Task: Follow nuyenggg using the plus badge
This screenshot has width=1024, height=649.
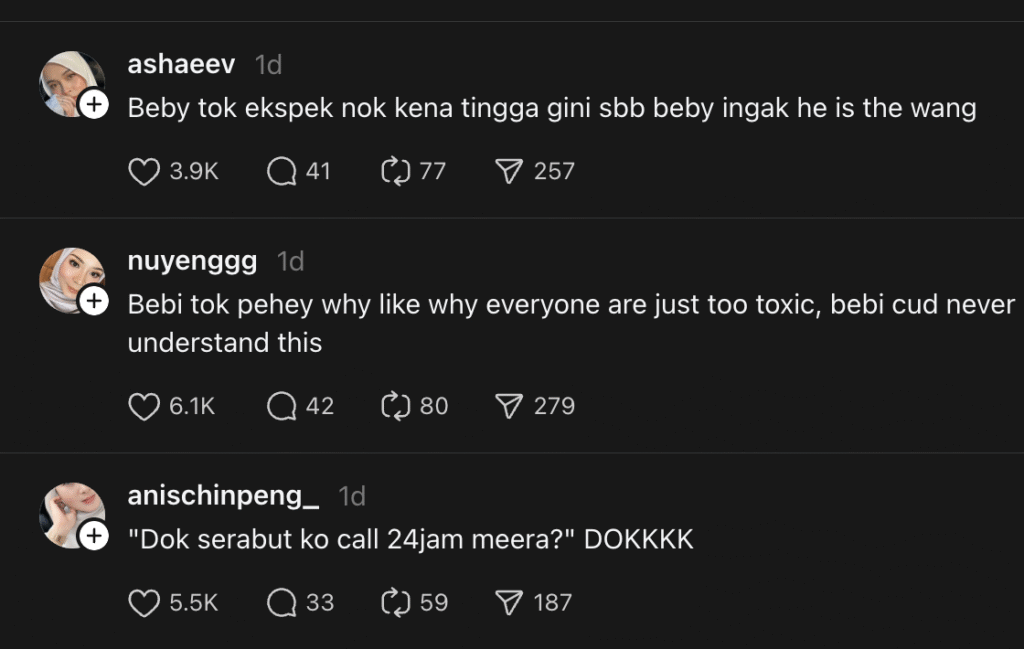Action: [x=93, y=301]
